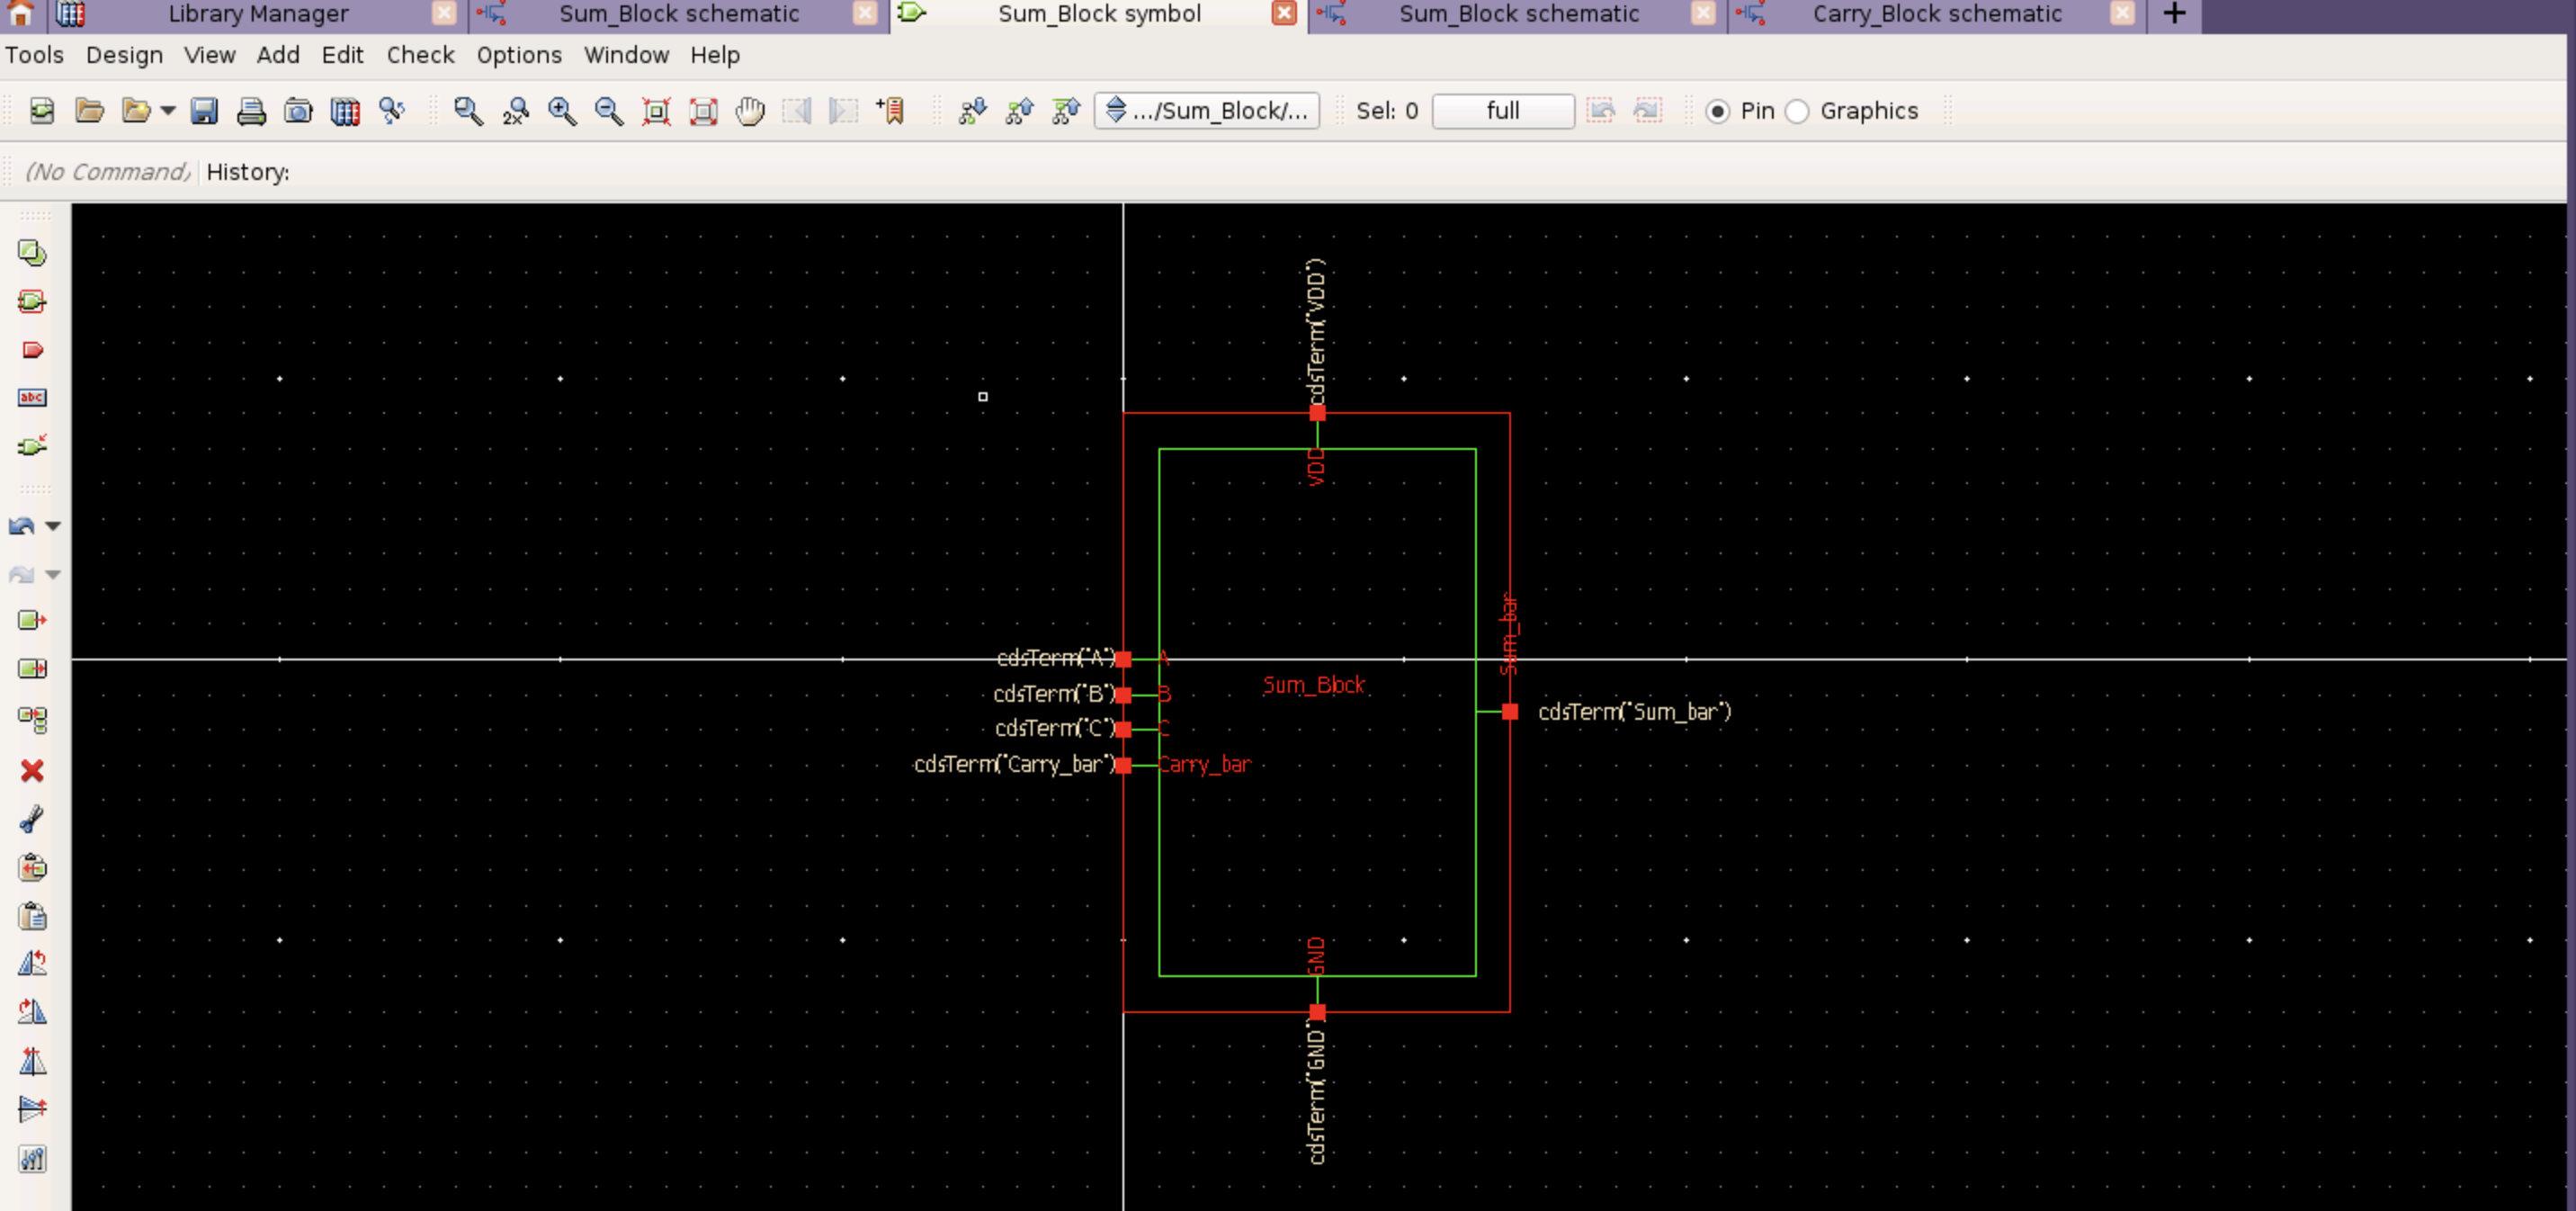
Task: Delete selected objects with the red X tool
Action: [x=33, y=770]
